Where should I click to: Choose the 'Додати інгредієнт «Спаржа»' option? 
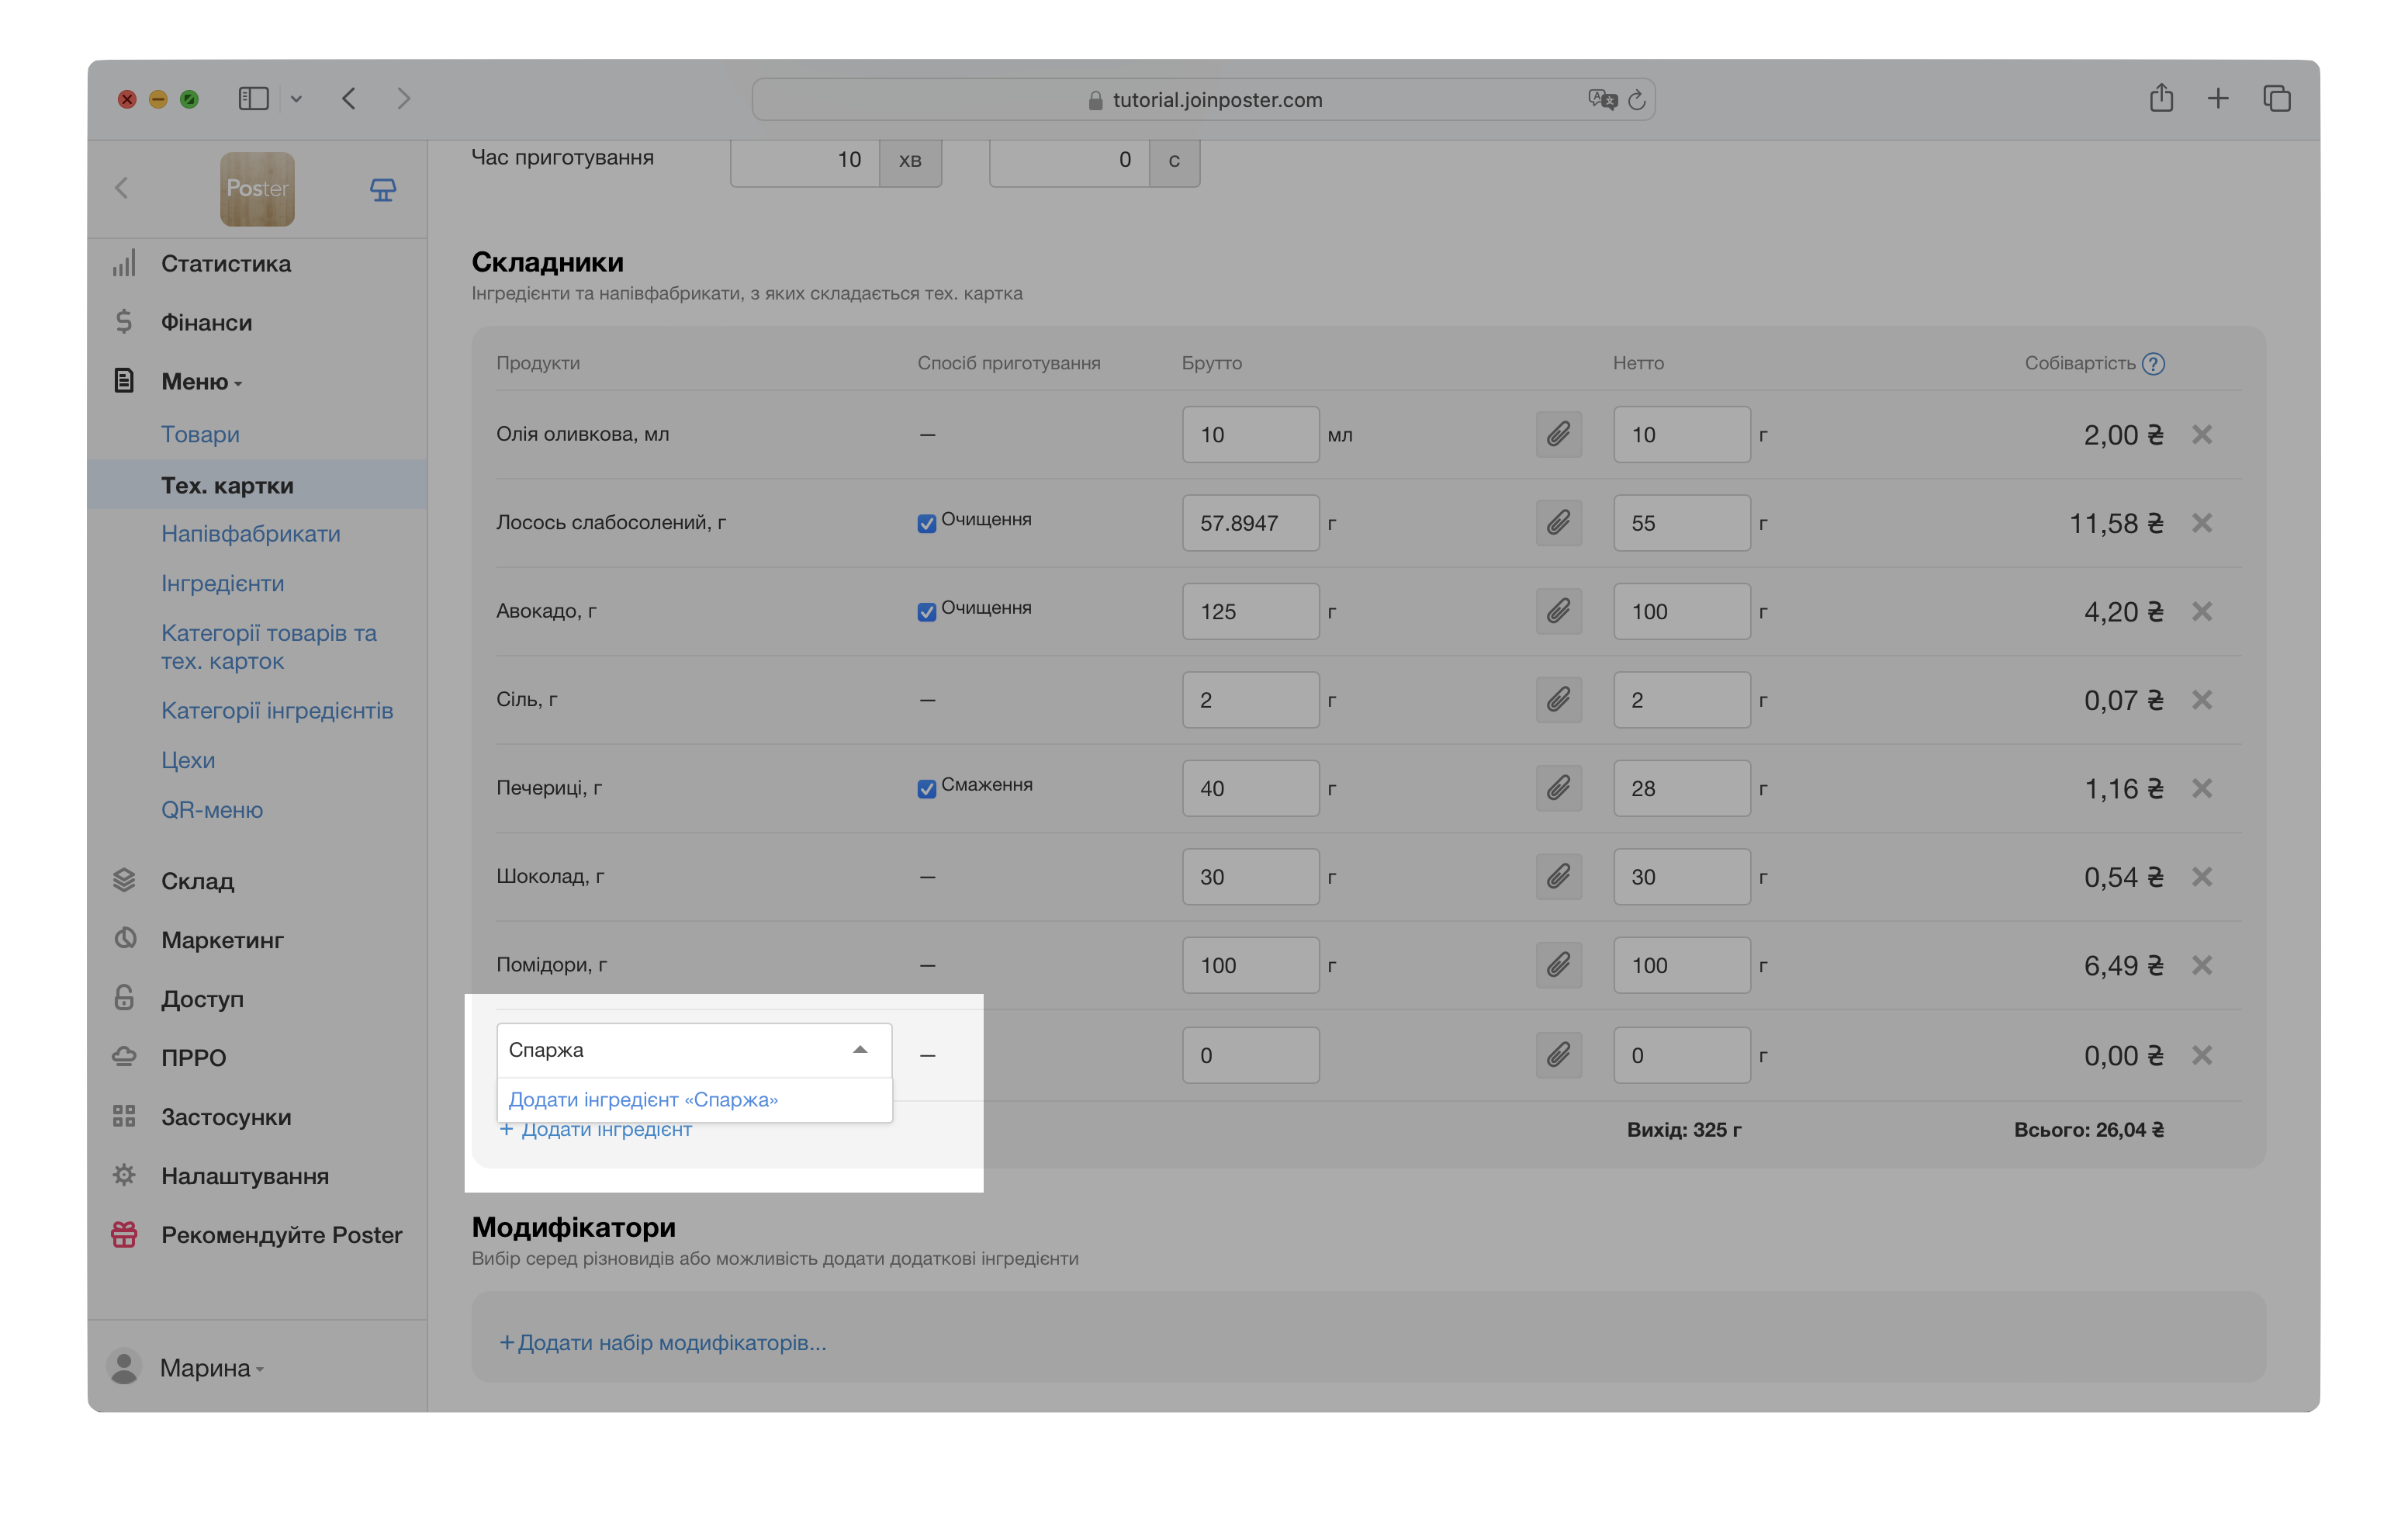643,1100
